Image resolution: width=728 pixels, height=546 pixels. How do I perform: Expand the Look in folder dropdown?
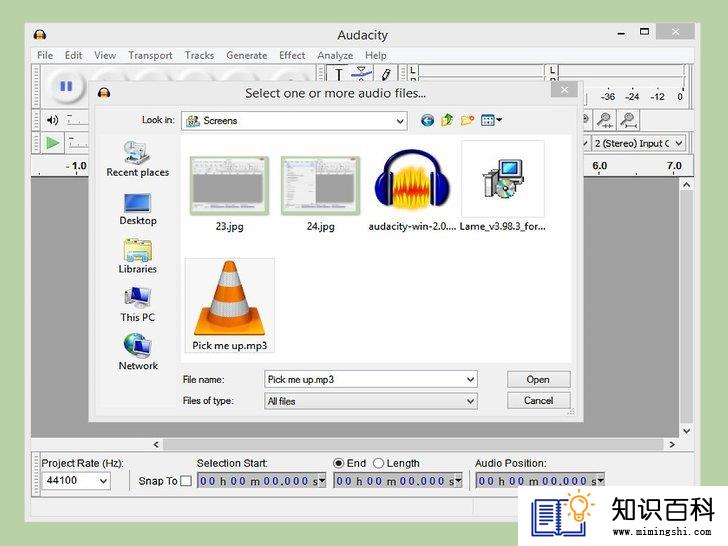(x=400, y=121)
